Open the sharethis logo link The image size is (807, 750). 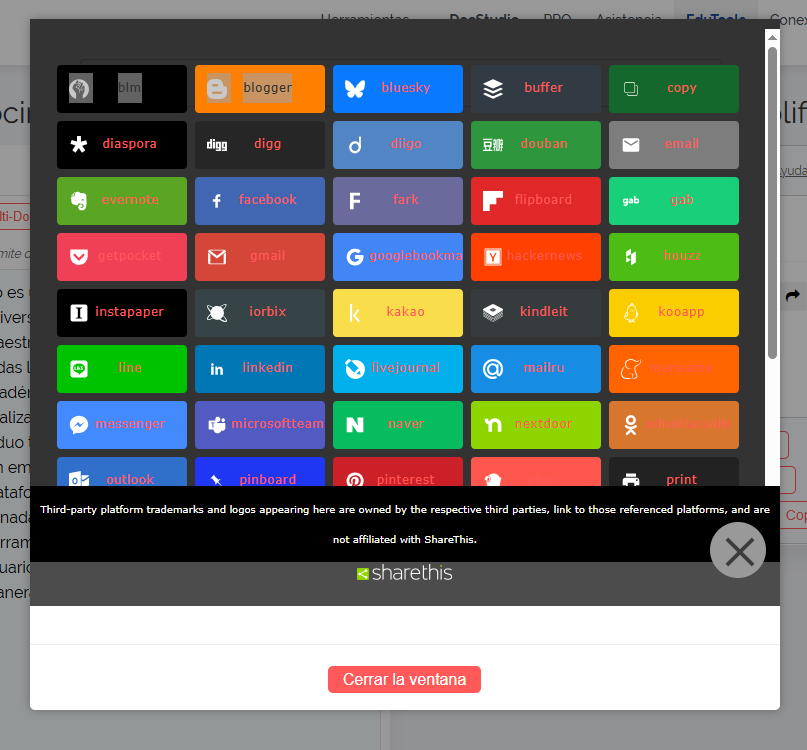coord(405,573)
